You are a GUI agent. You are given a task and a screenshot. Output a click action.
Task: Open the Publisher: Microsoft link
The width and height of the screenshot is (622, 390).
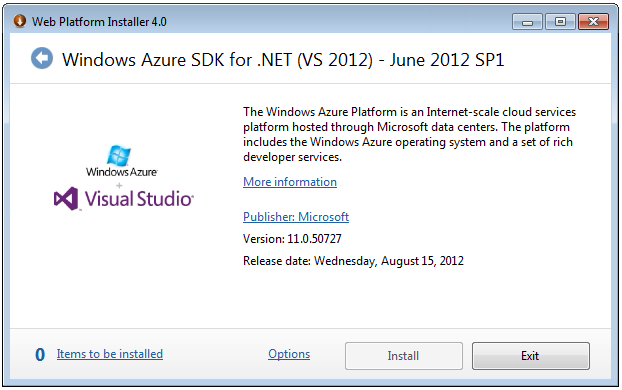(x=296, y=217)
